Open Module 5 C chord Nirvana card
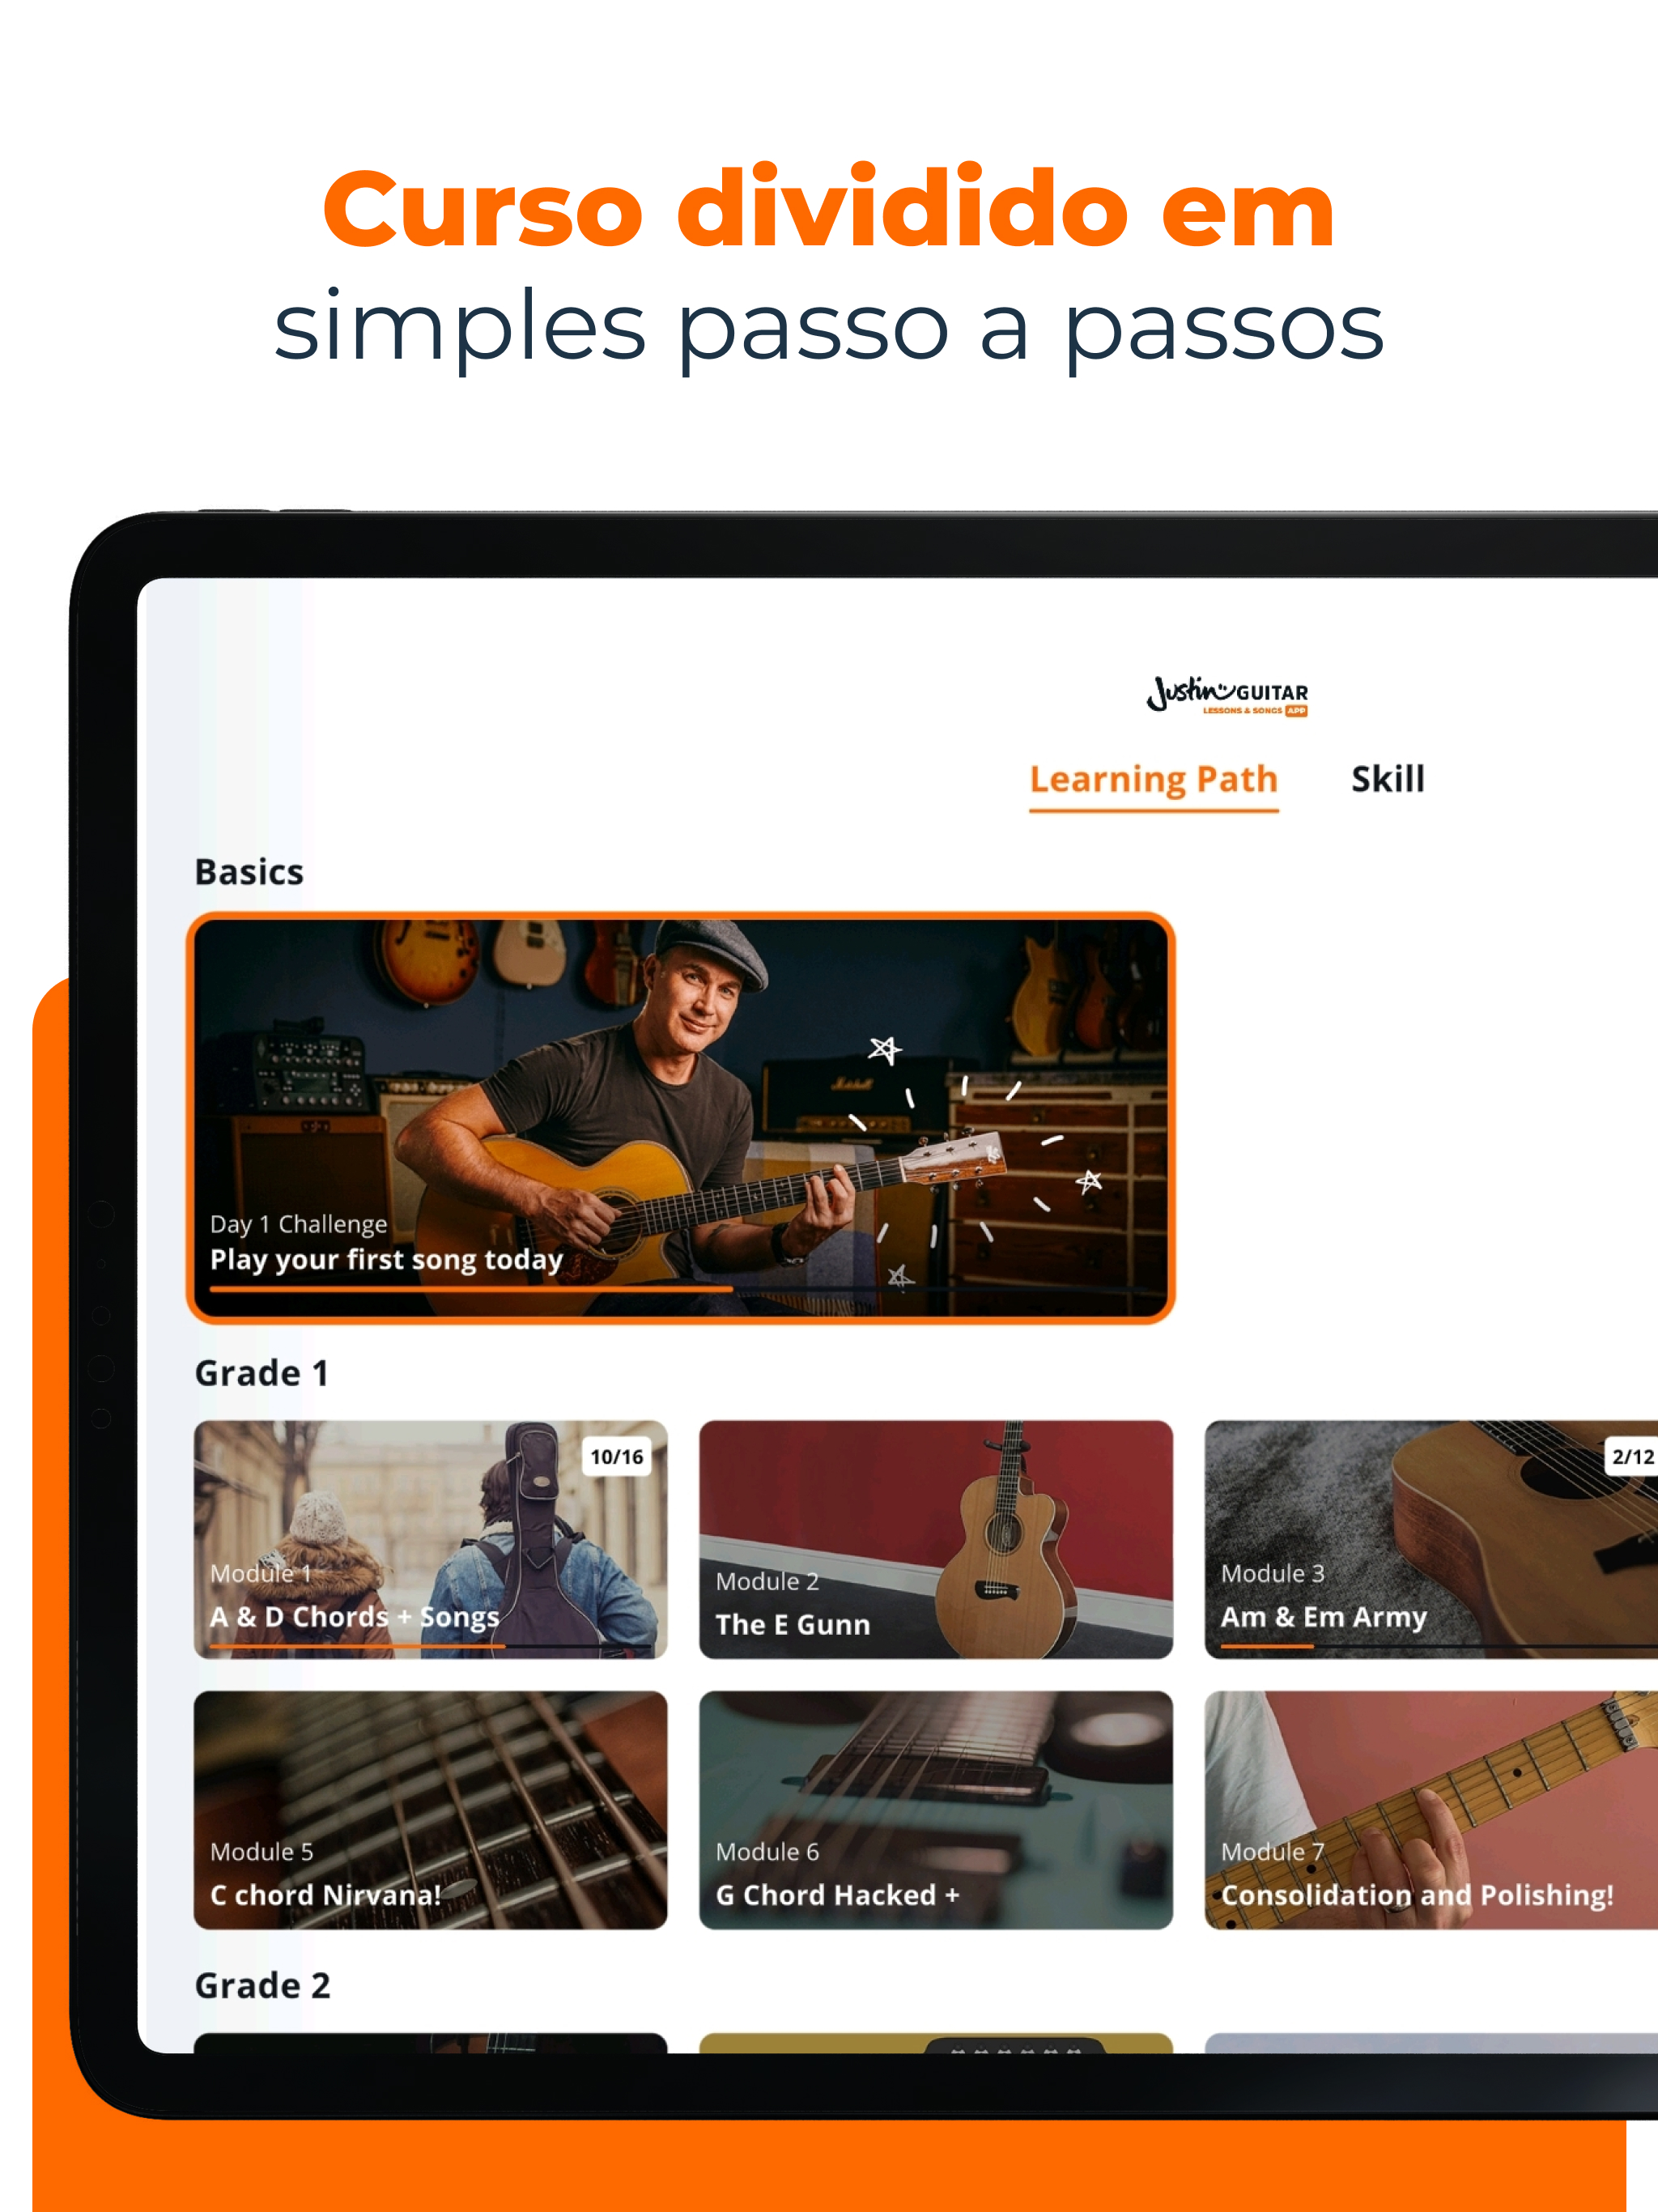Screen dimensions: 1658x2212 (x=430, y=1810)
